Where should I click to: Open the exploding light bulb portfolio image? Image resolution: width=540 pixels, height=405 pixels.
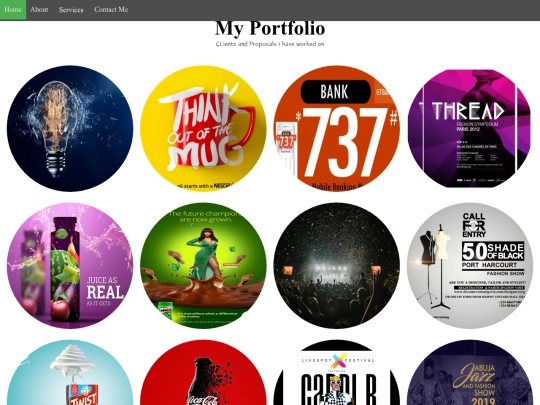coord(70,128)
